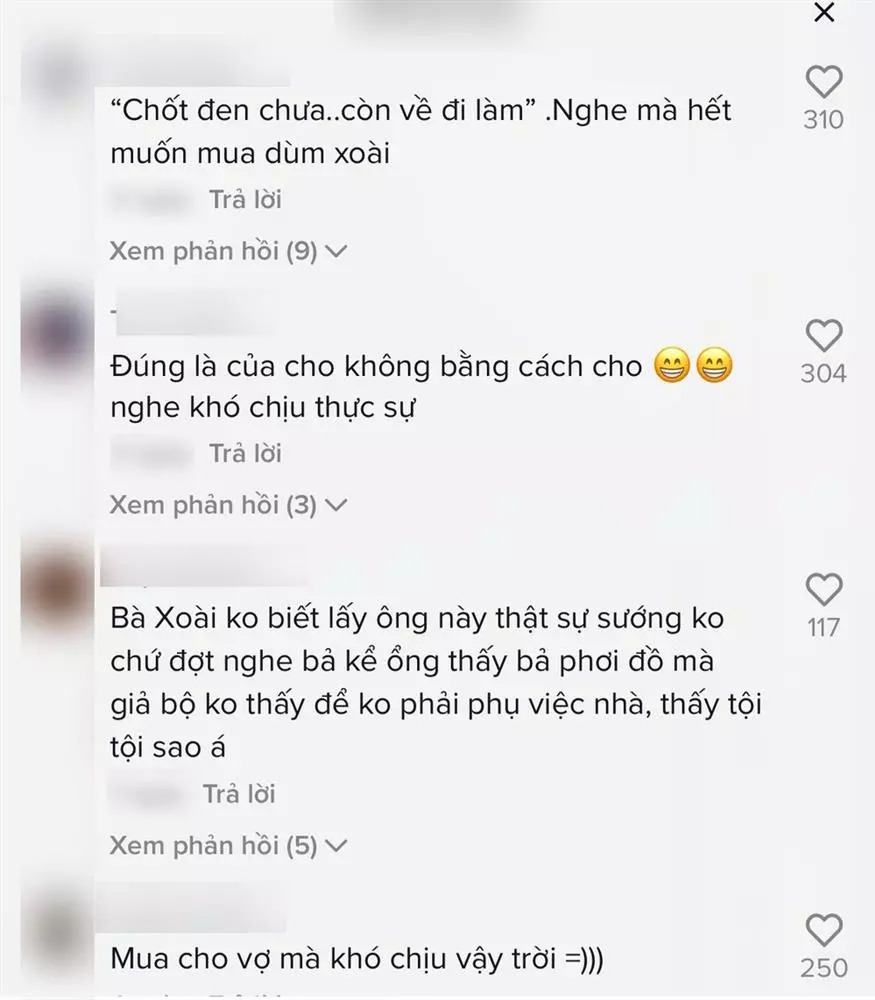The width and height of the screenshot is (875, 1000).
Task: Expand 'Xem phản hồi (9)' replies
Action: coord(228,251)
